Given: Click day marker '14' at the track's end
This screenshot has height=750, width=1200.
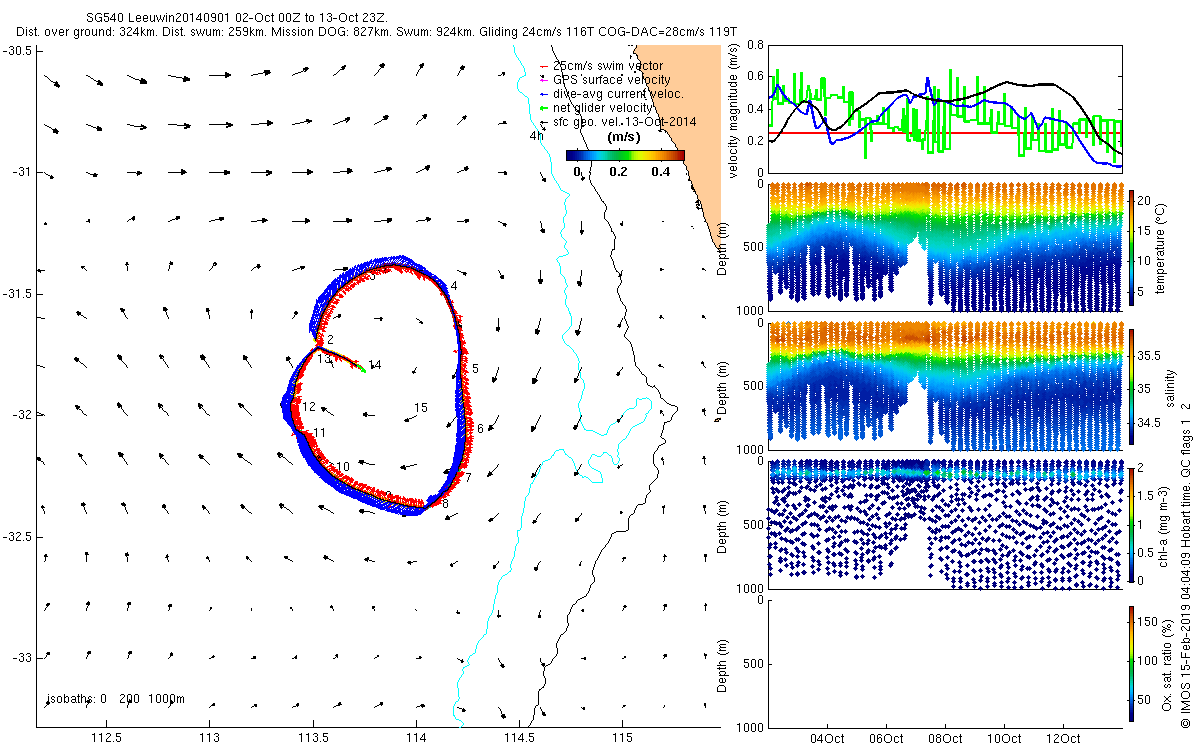Looking at the screenshot, I should pyautogui.click(x=375, y=364).
